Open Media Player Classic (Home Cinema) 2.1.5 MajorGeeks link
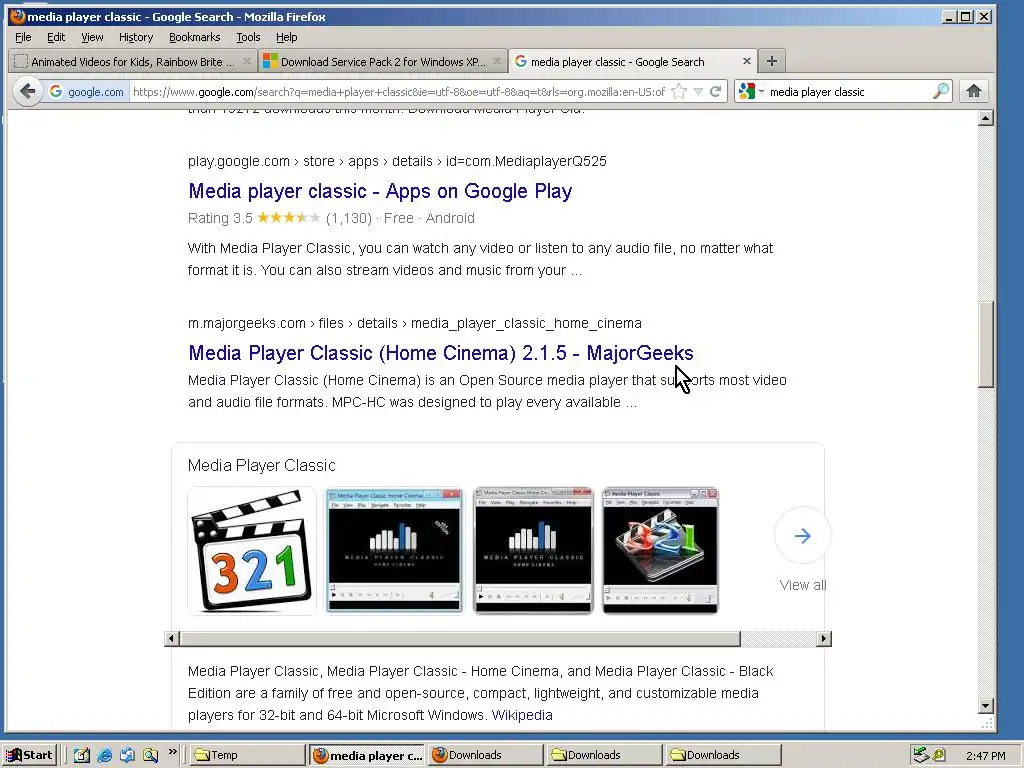The height and width of the screenshot is (768, 1024). pyautogui.click(x=441, y=353)
